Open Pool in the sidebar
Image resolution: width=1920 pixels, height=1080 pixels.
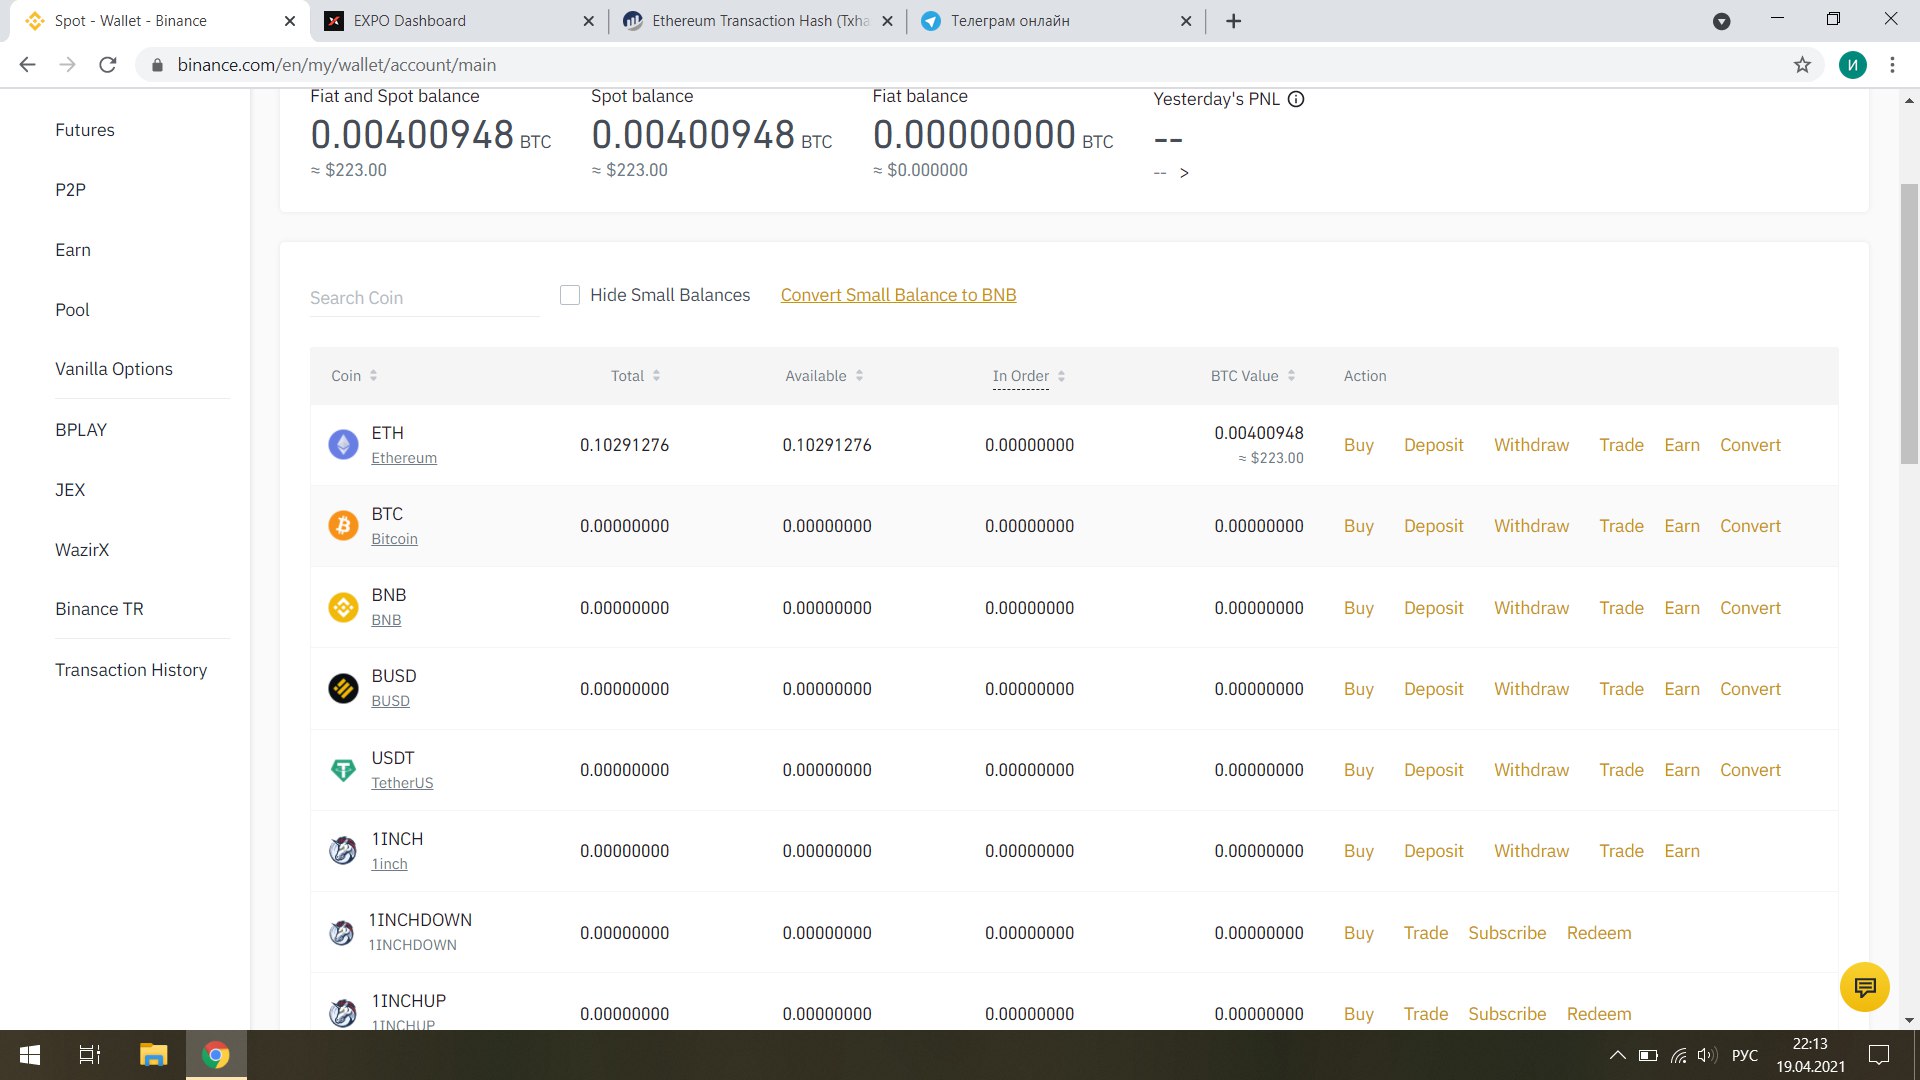(x=72, y=310)
